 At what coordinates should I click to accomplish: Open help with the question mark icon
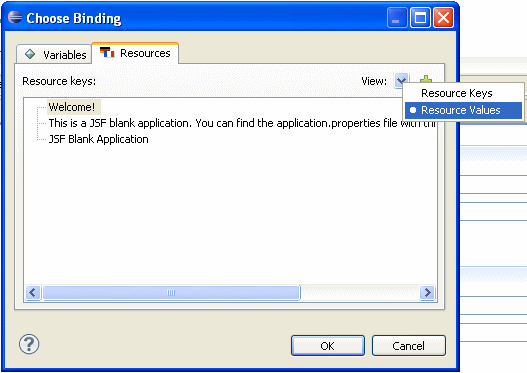[29, 344]
